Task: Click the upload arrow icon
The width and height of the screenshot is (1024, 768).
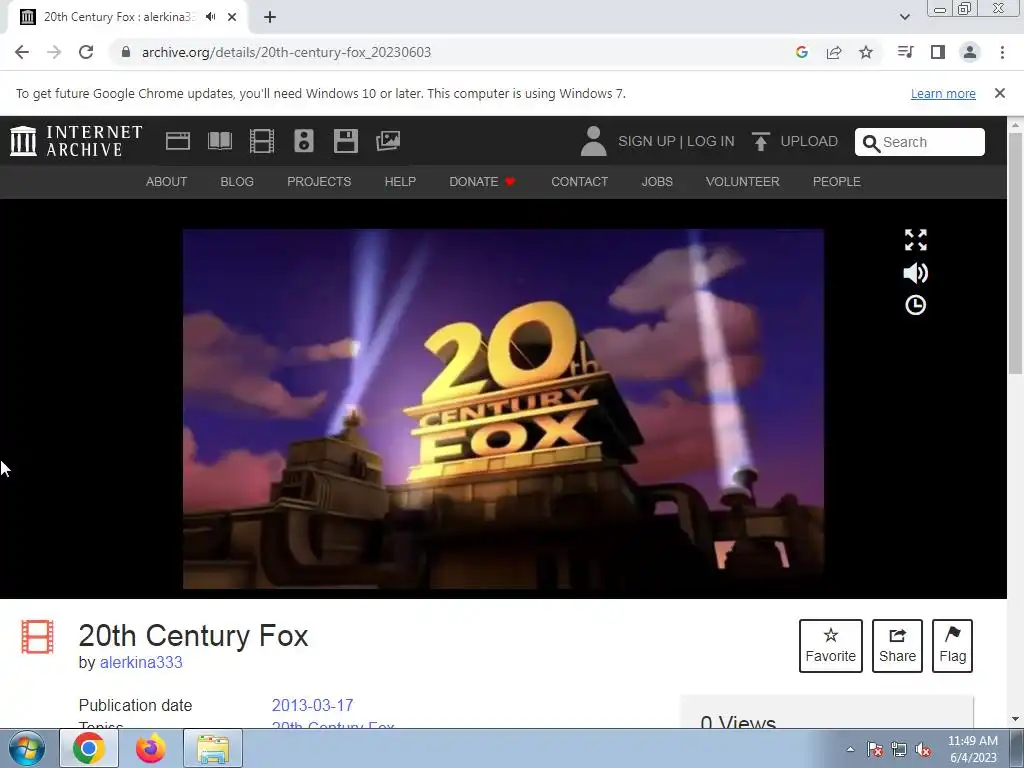Action: coord(760,141)
